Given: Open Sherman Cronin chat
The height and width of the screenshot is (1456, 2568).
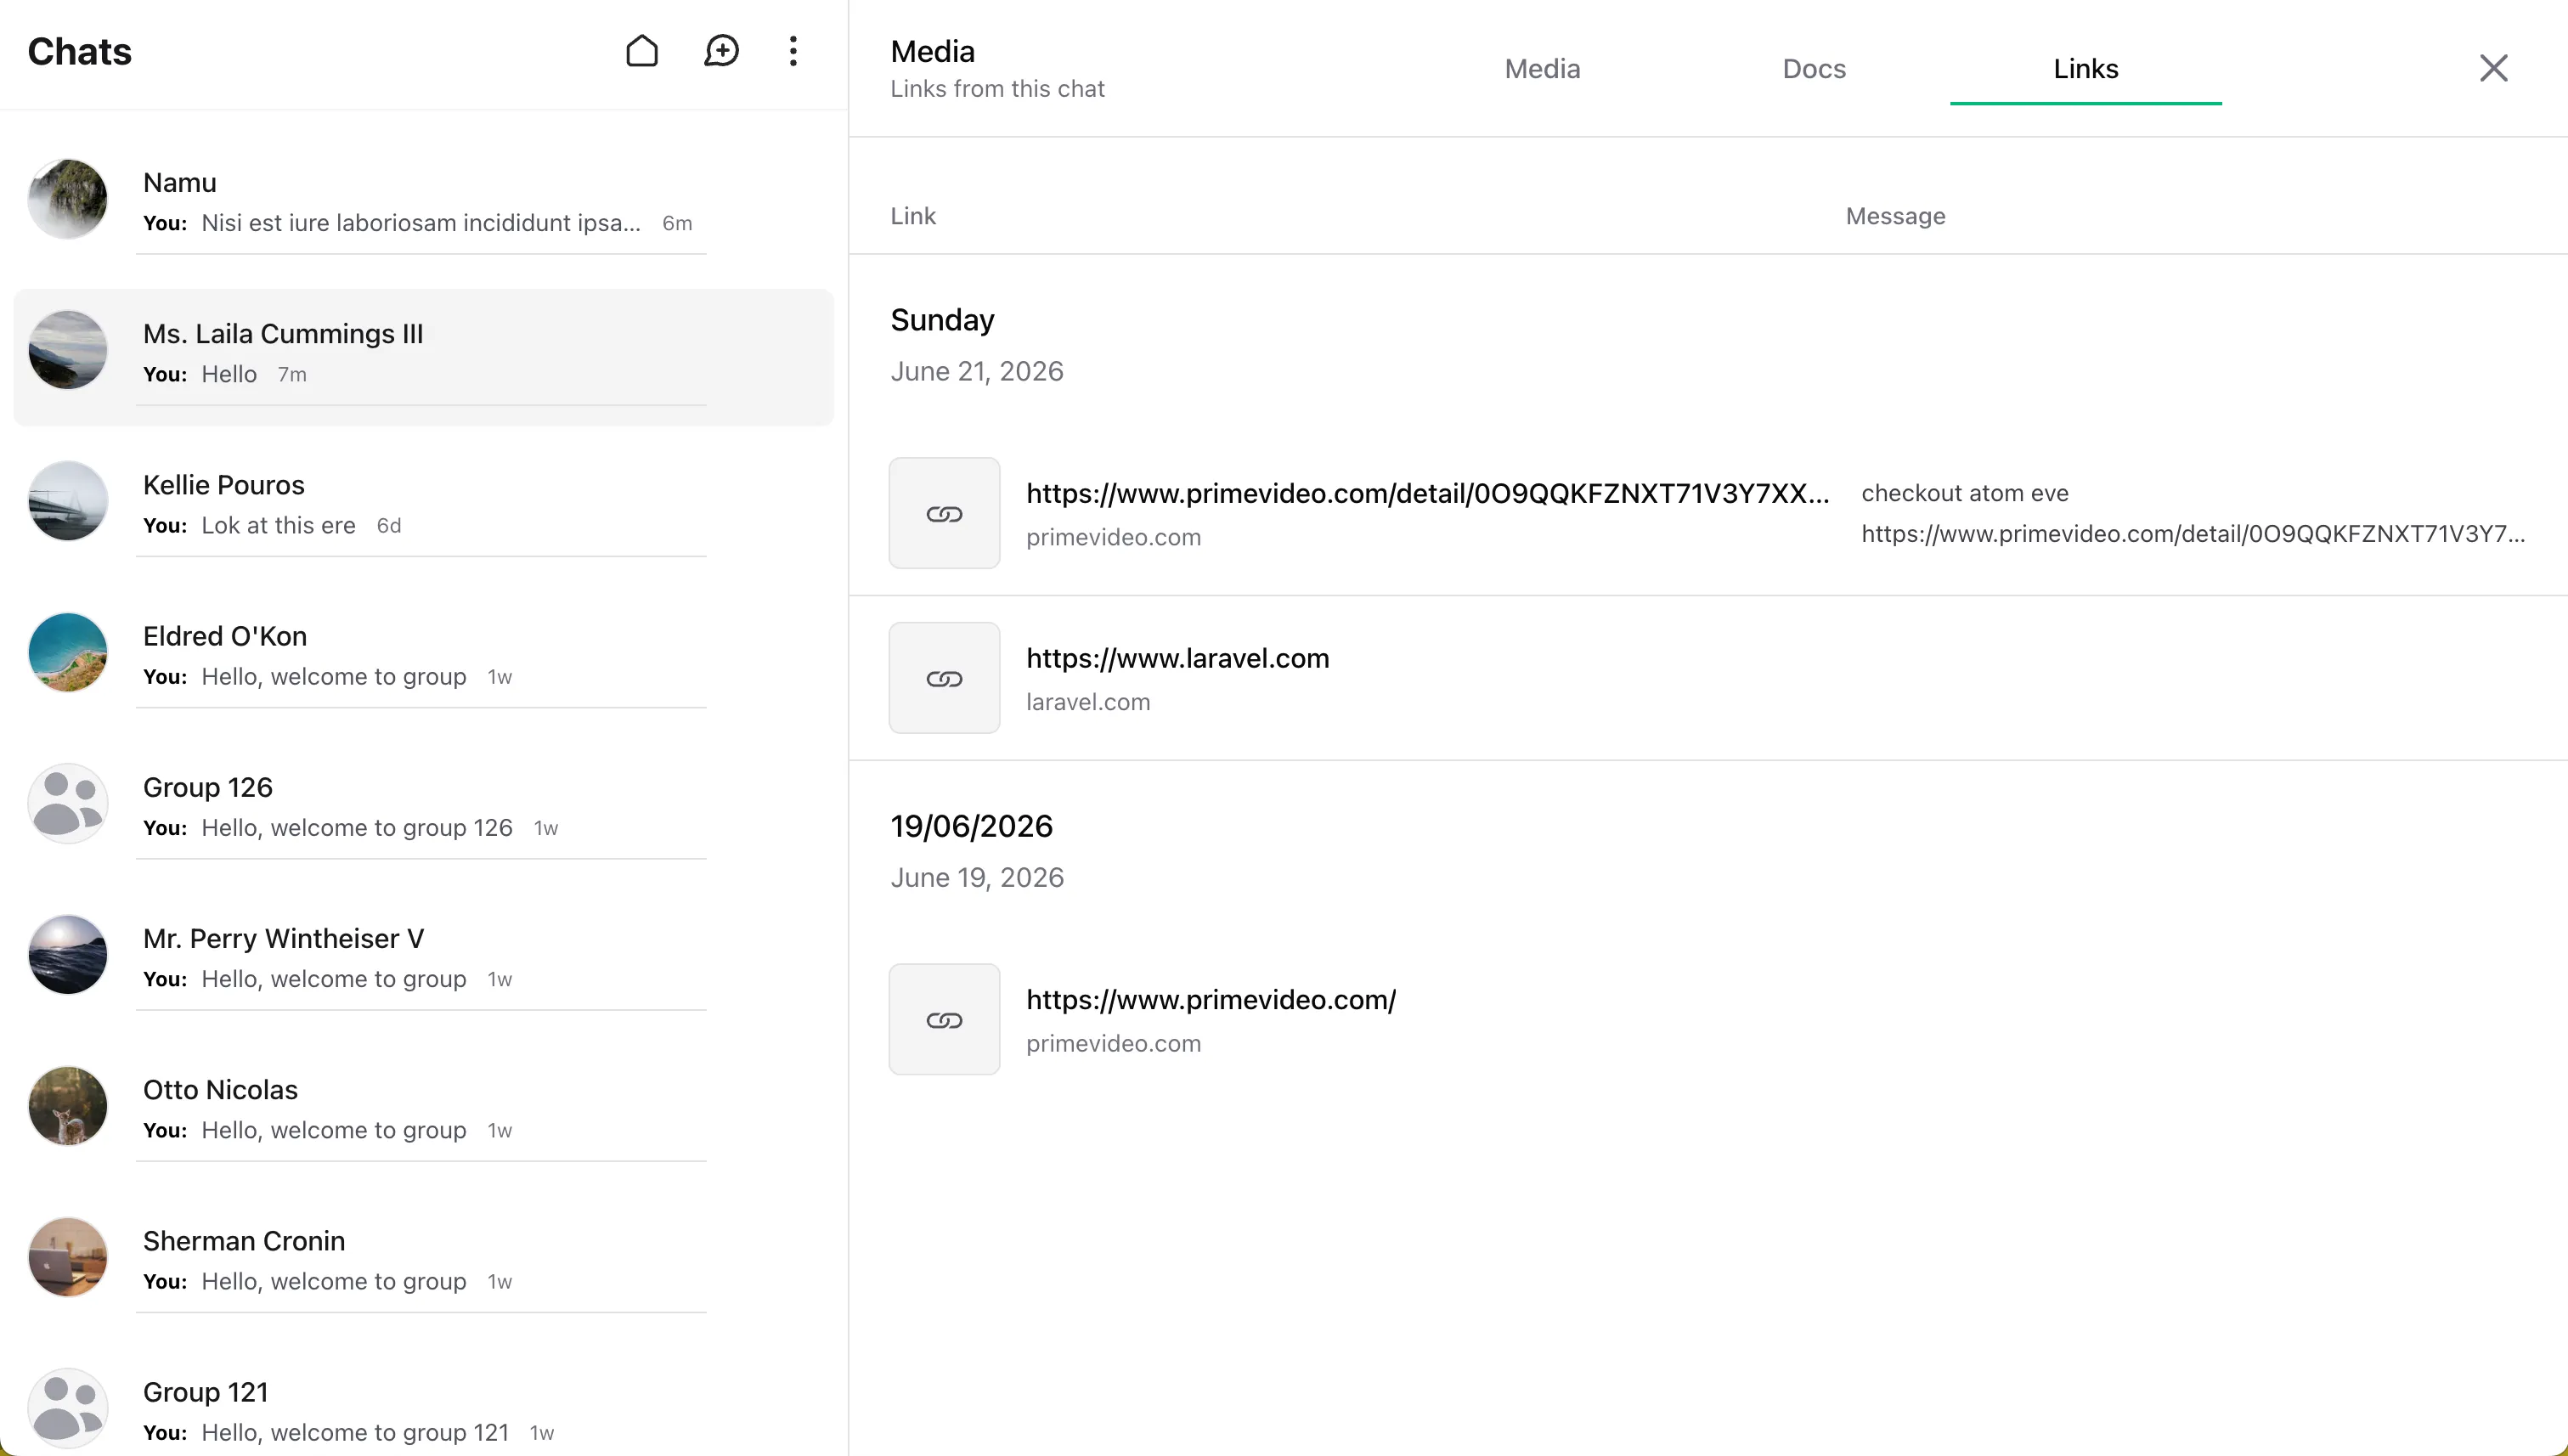Looking at the screenshot, I should point(423,1263).
